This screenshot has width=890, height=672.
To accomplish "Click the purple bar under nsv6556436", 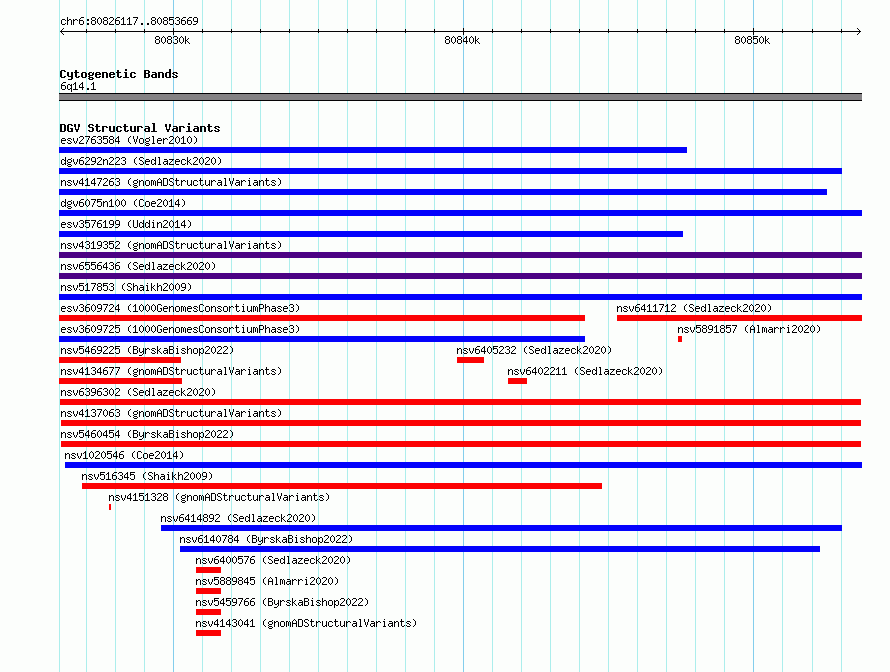I will [x=460, y=276].
